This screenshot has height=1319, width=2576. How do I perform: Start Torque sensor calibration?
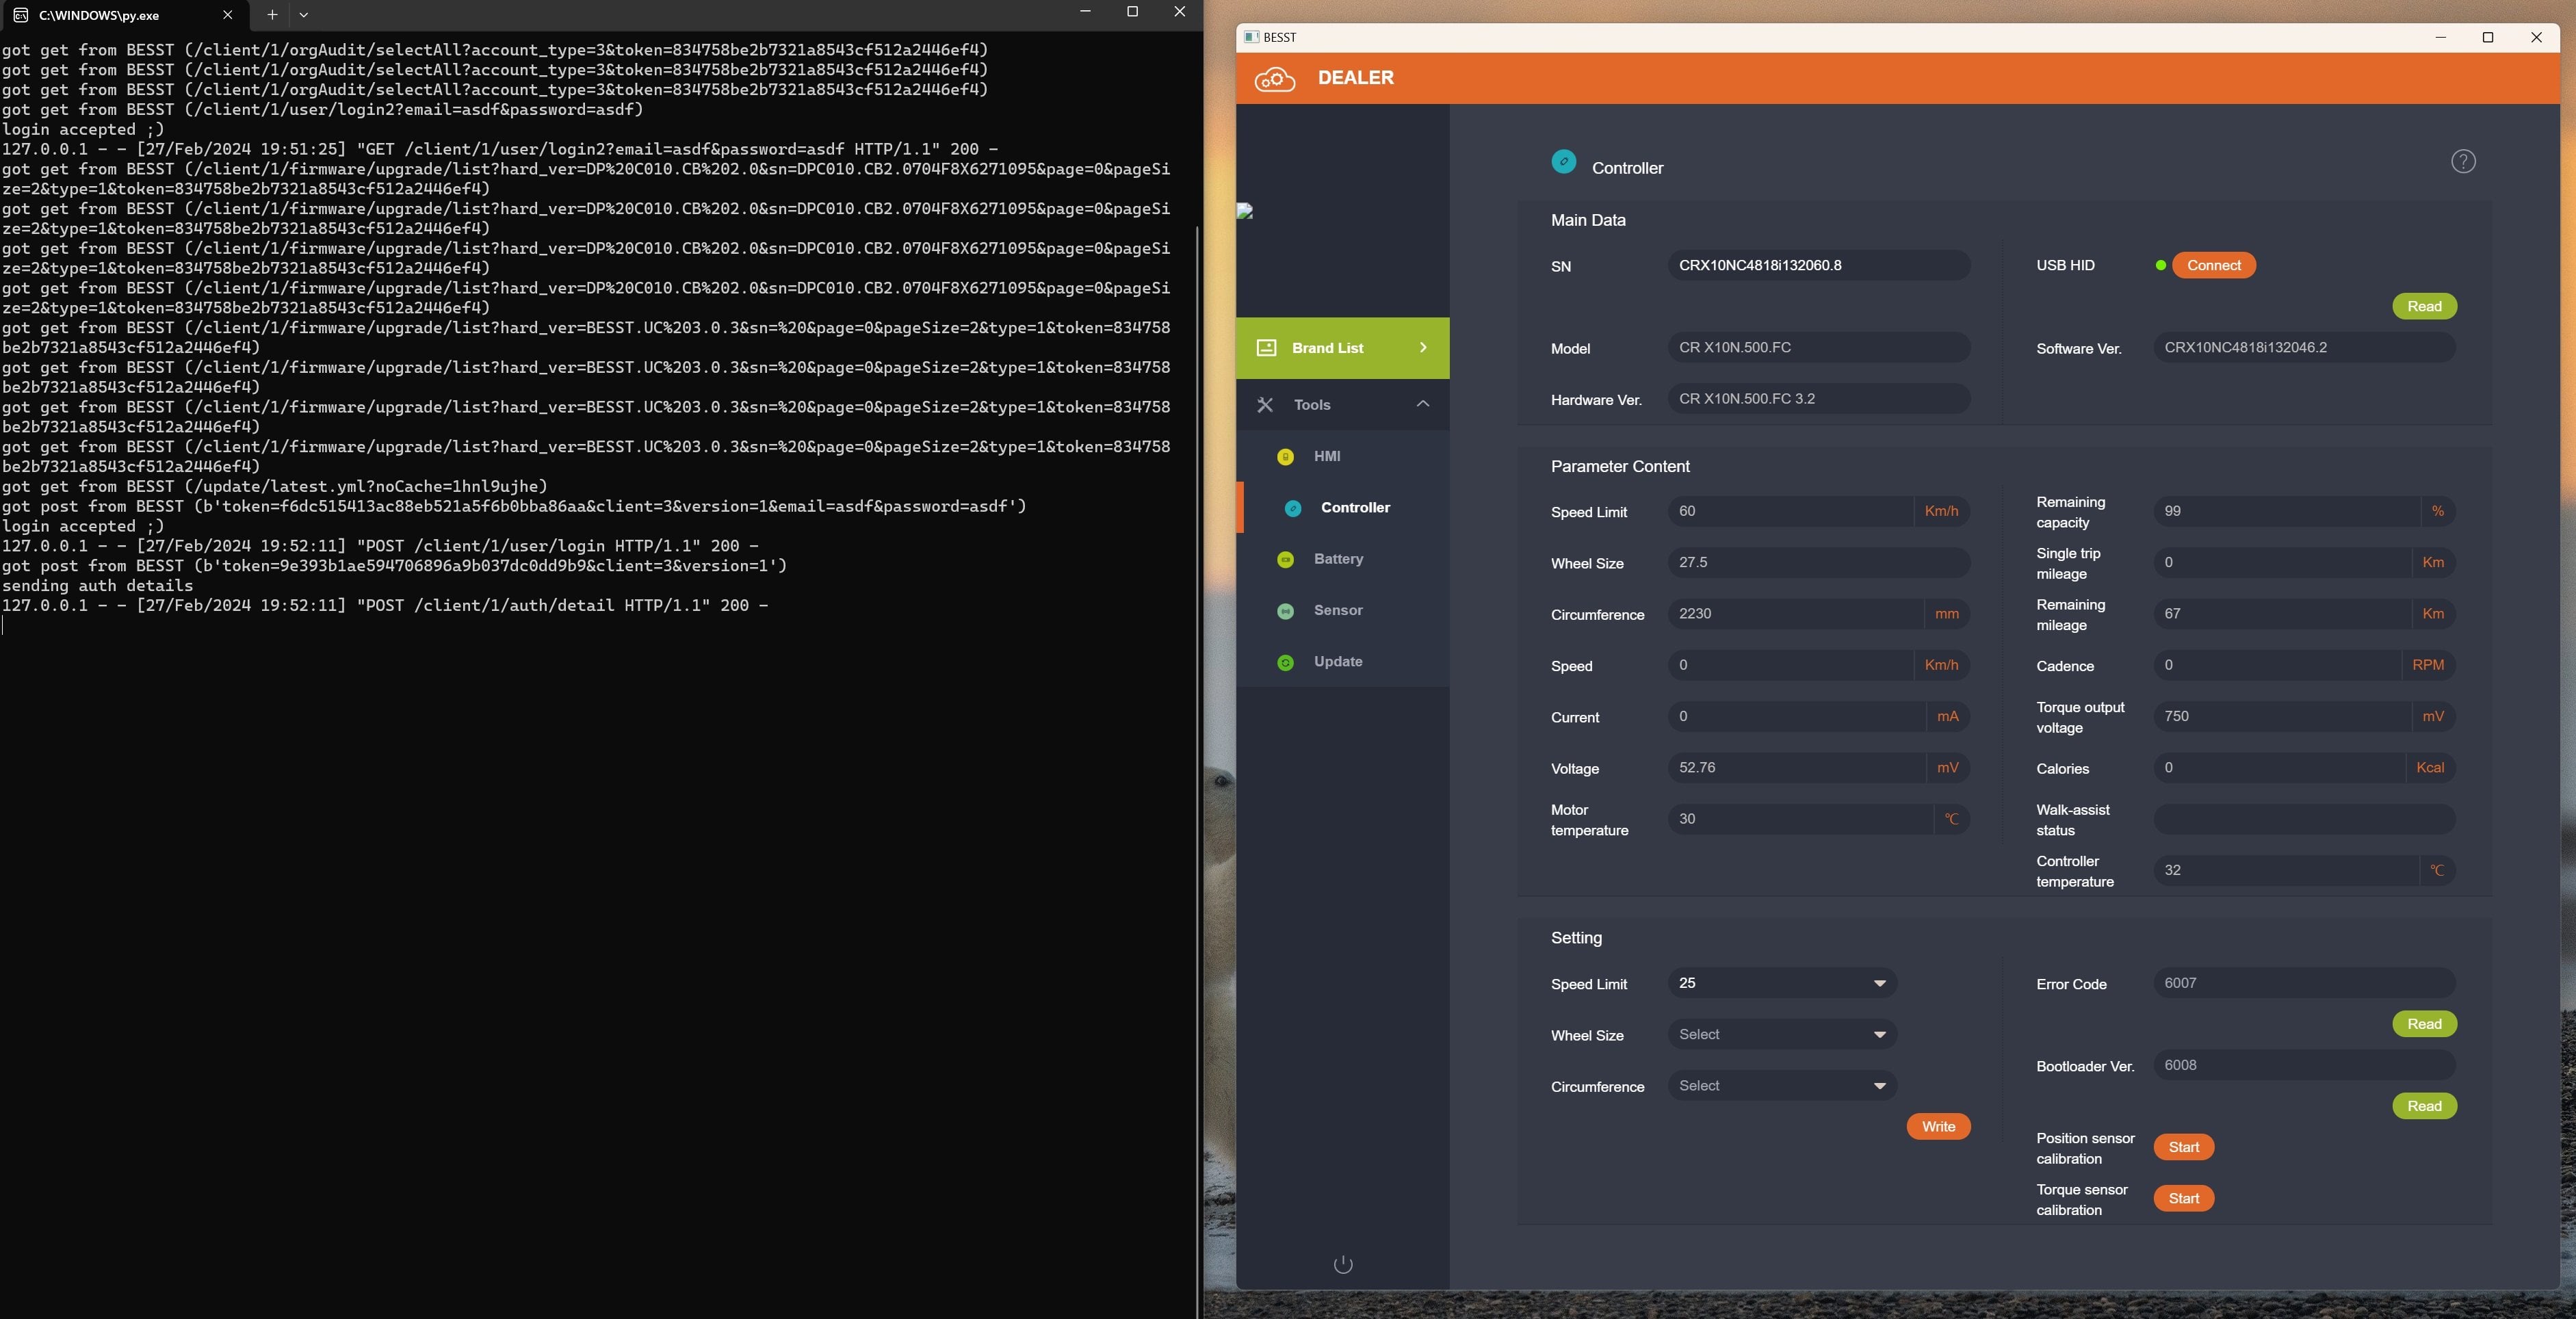(2183, 1198)
